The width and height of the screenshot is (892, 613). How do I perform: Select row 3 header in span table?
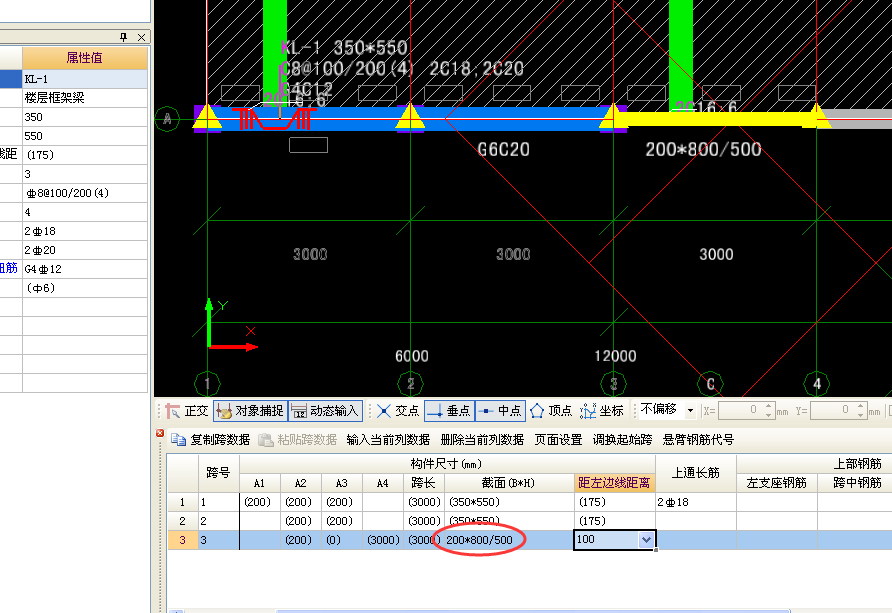183,540
